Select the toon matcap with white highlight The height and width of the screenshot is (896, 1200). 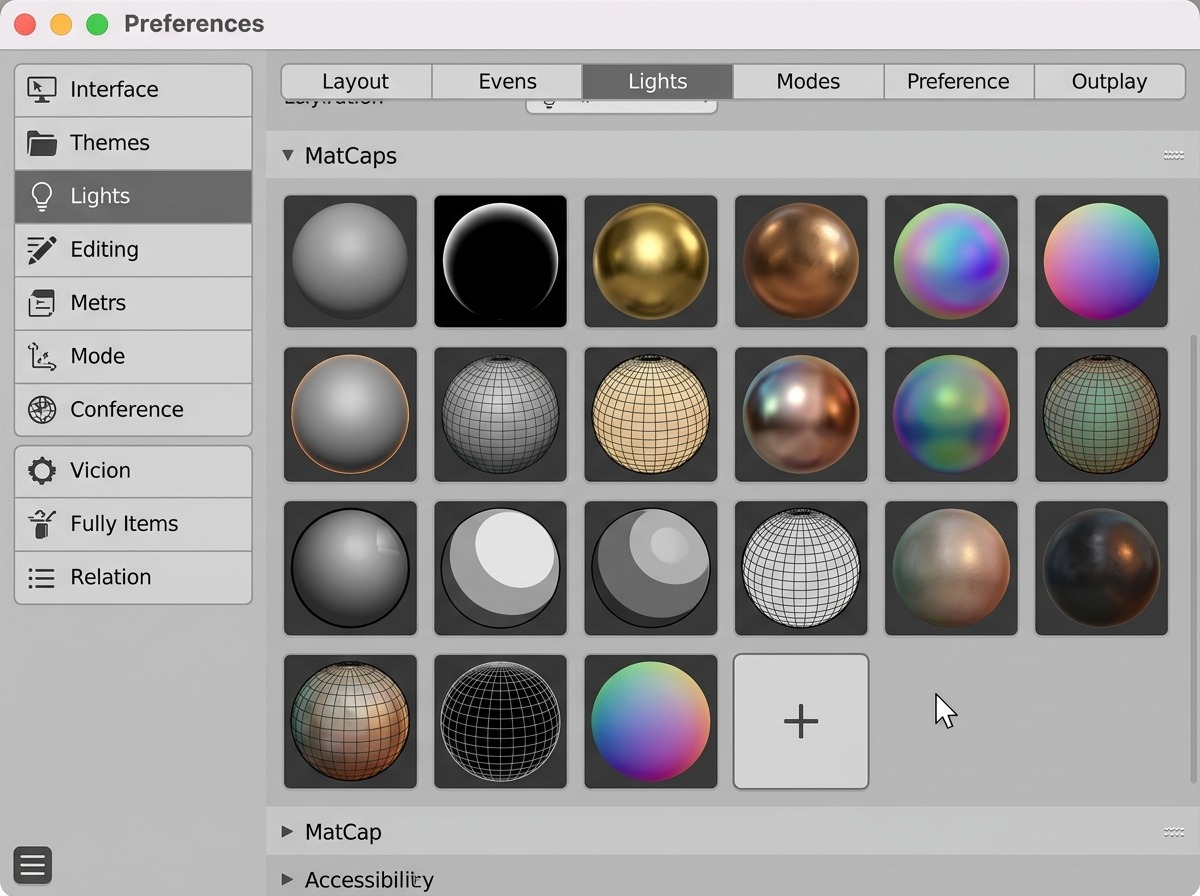(x=500, y=568)
